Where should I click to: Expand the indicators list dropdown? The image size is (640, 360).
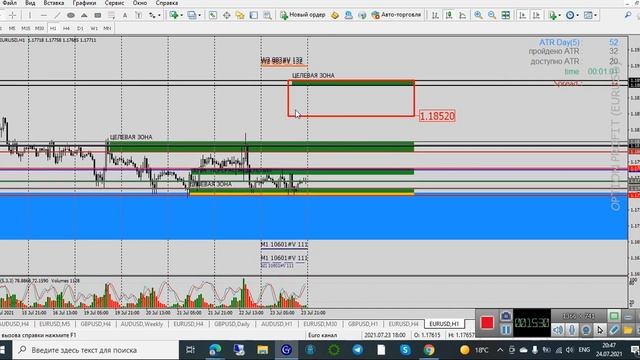tap(559, 15)
